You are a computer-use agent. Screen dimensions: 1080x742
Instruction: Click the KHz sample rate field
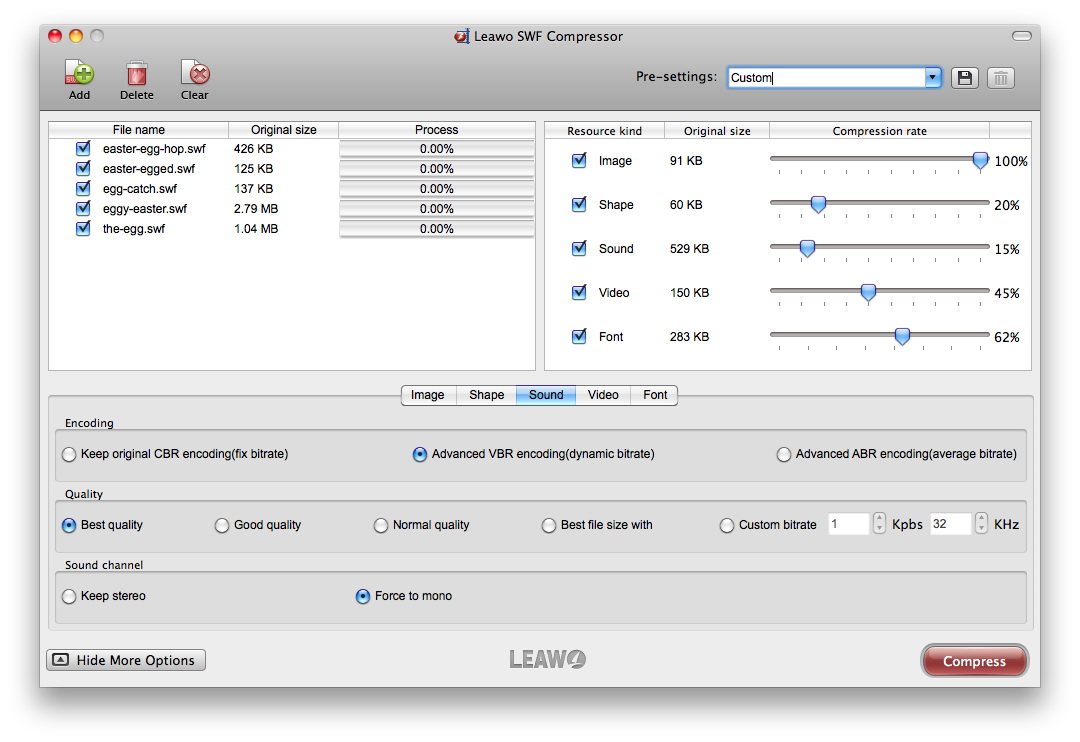(x=951, y=524)
